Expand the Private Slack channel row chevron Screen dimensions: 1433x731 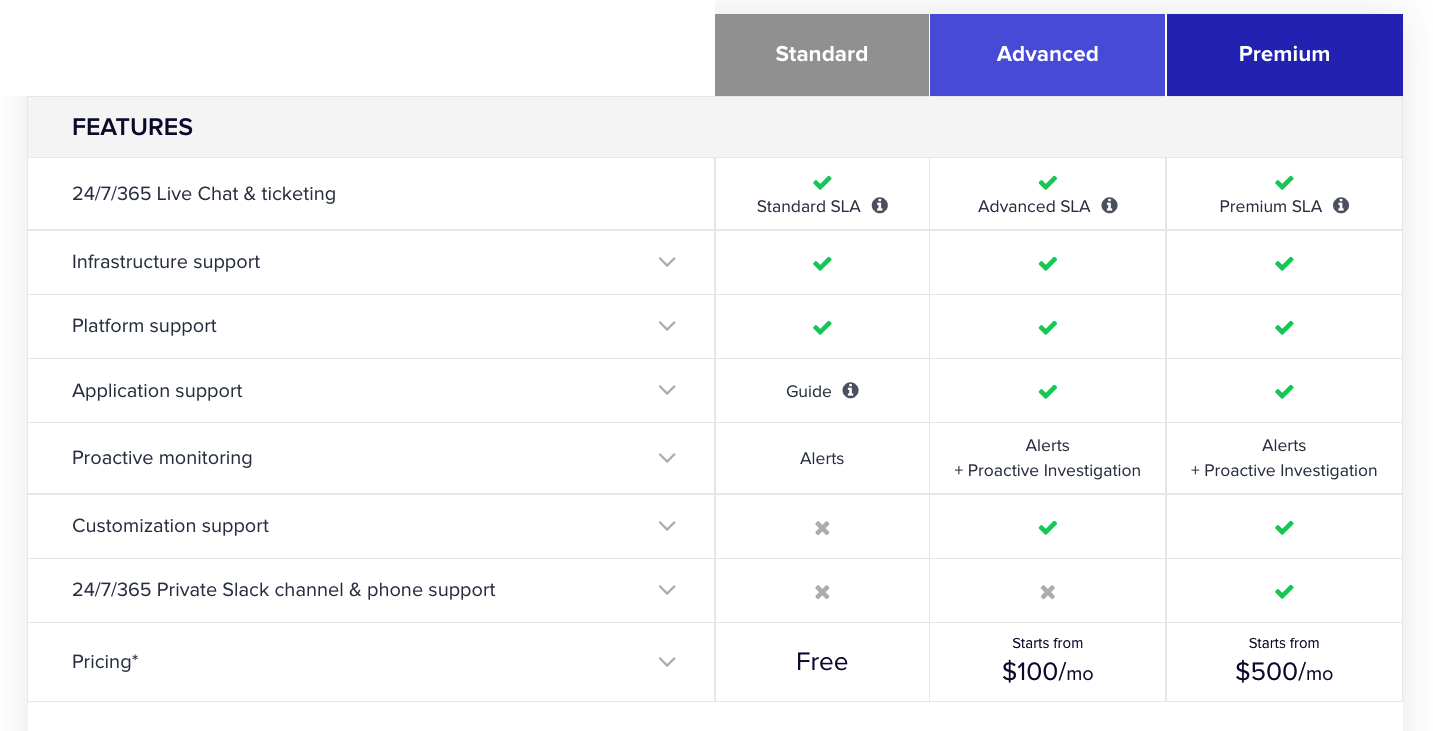coord(667,590)
